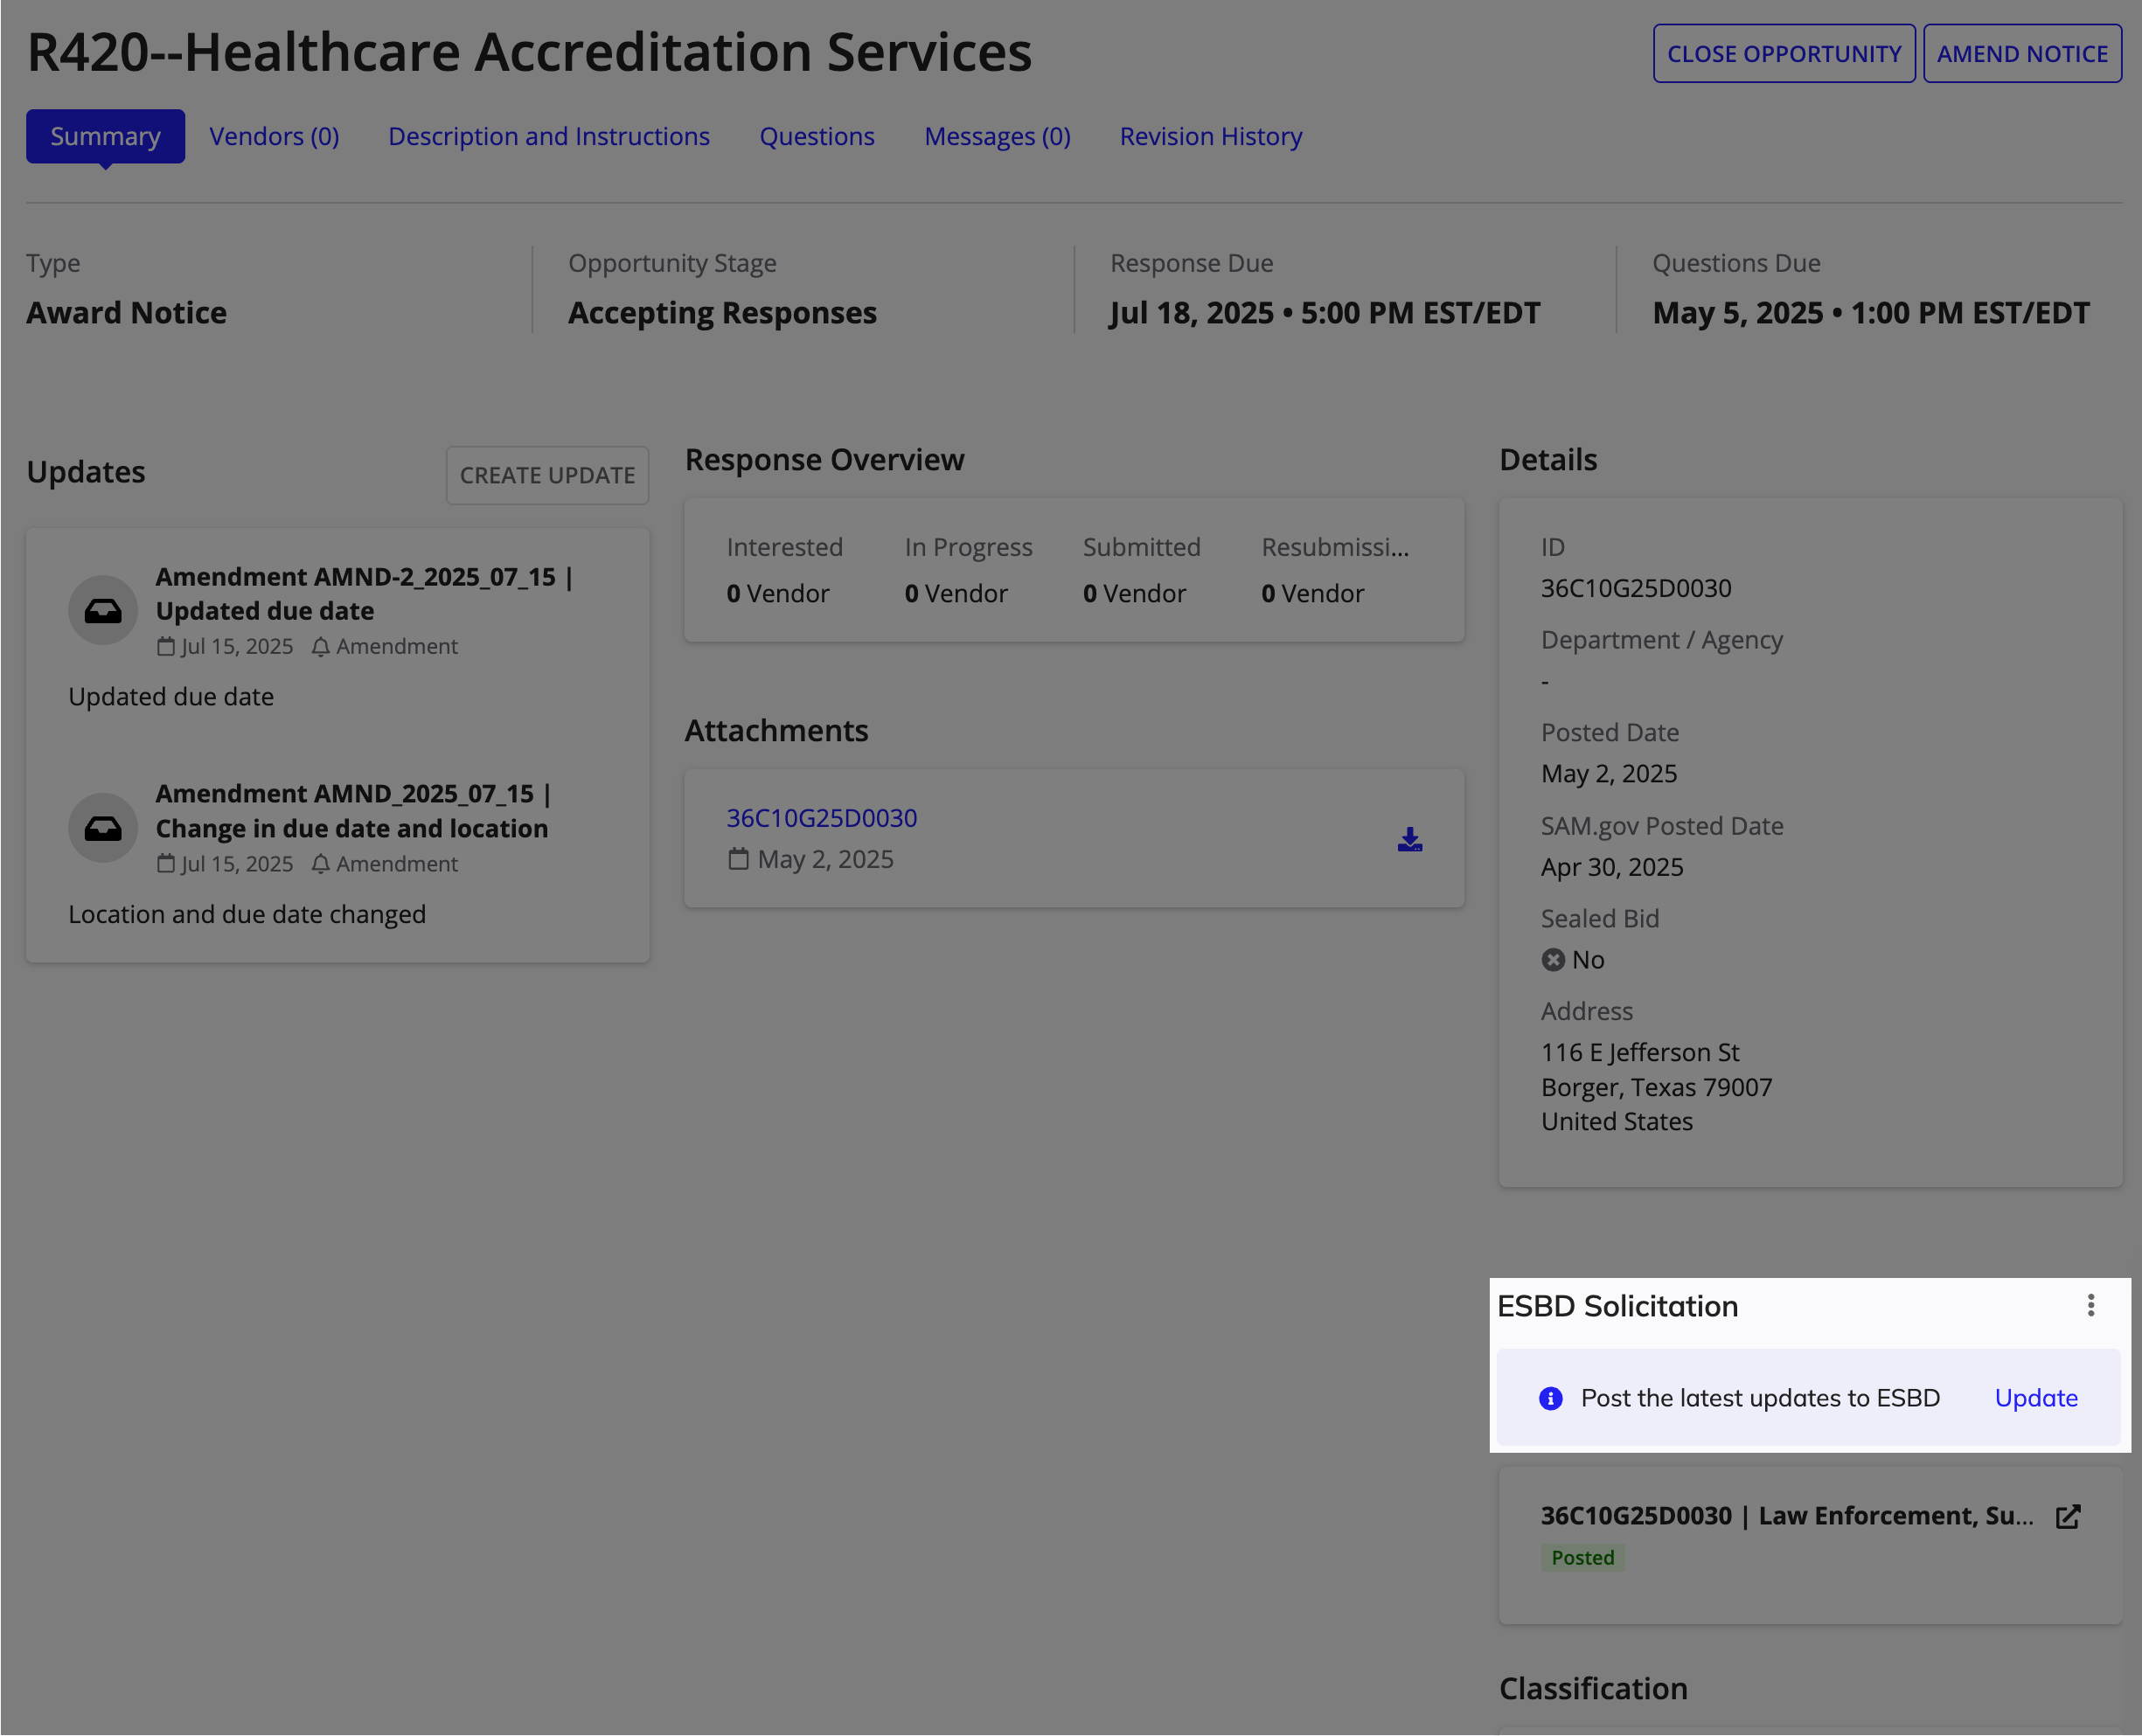Click bell icon on Change in due date amendment
Image resolution: width=2142 pixels, height=1736 pixels.
pos(320,864)
